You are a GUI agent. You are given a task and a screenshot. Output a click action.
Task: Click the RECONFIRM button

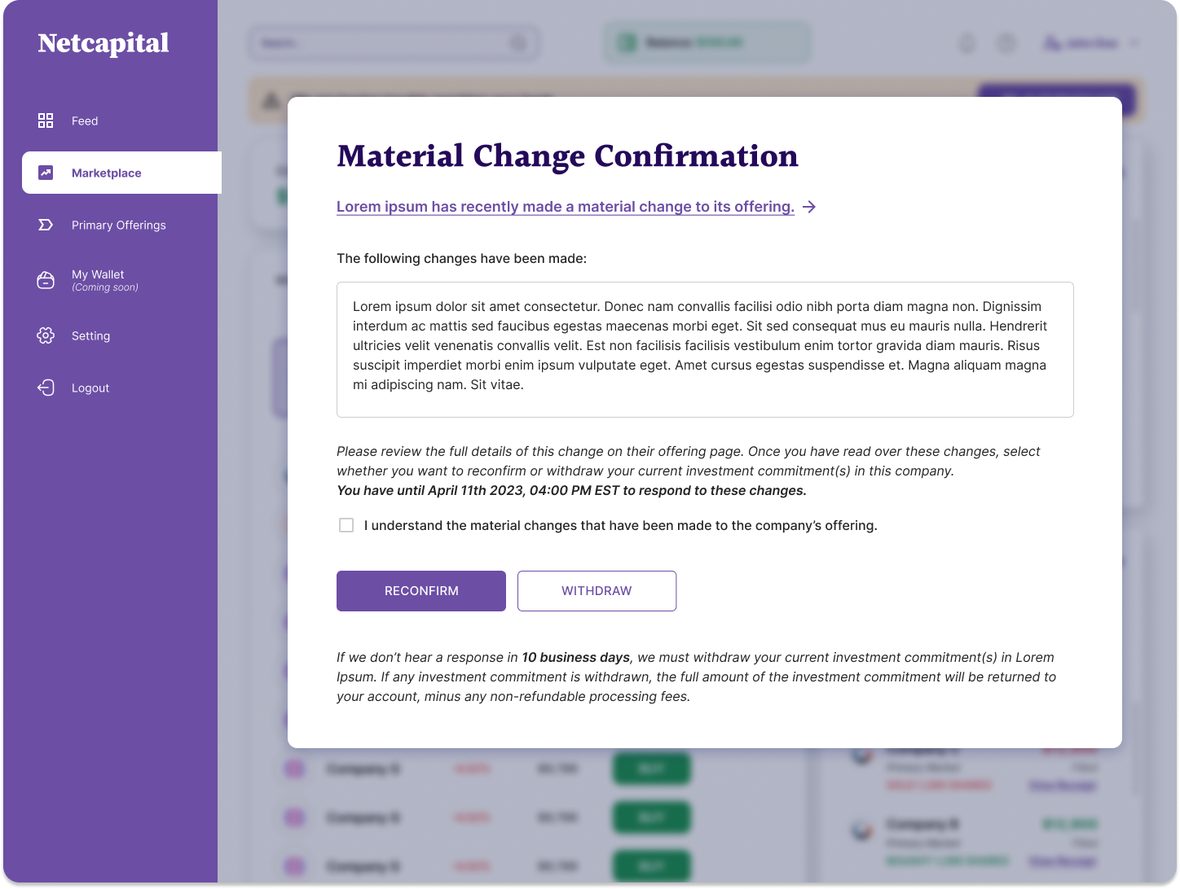tap(421, 591)
